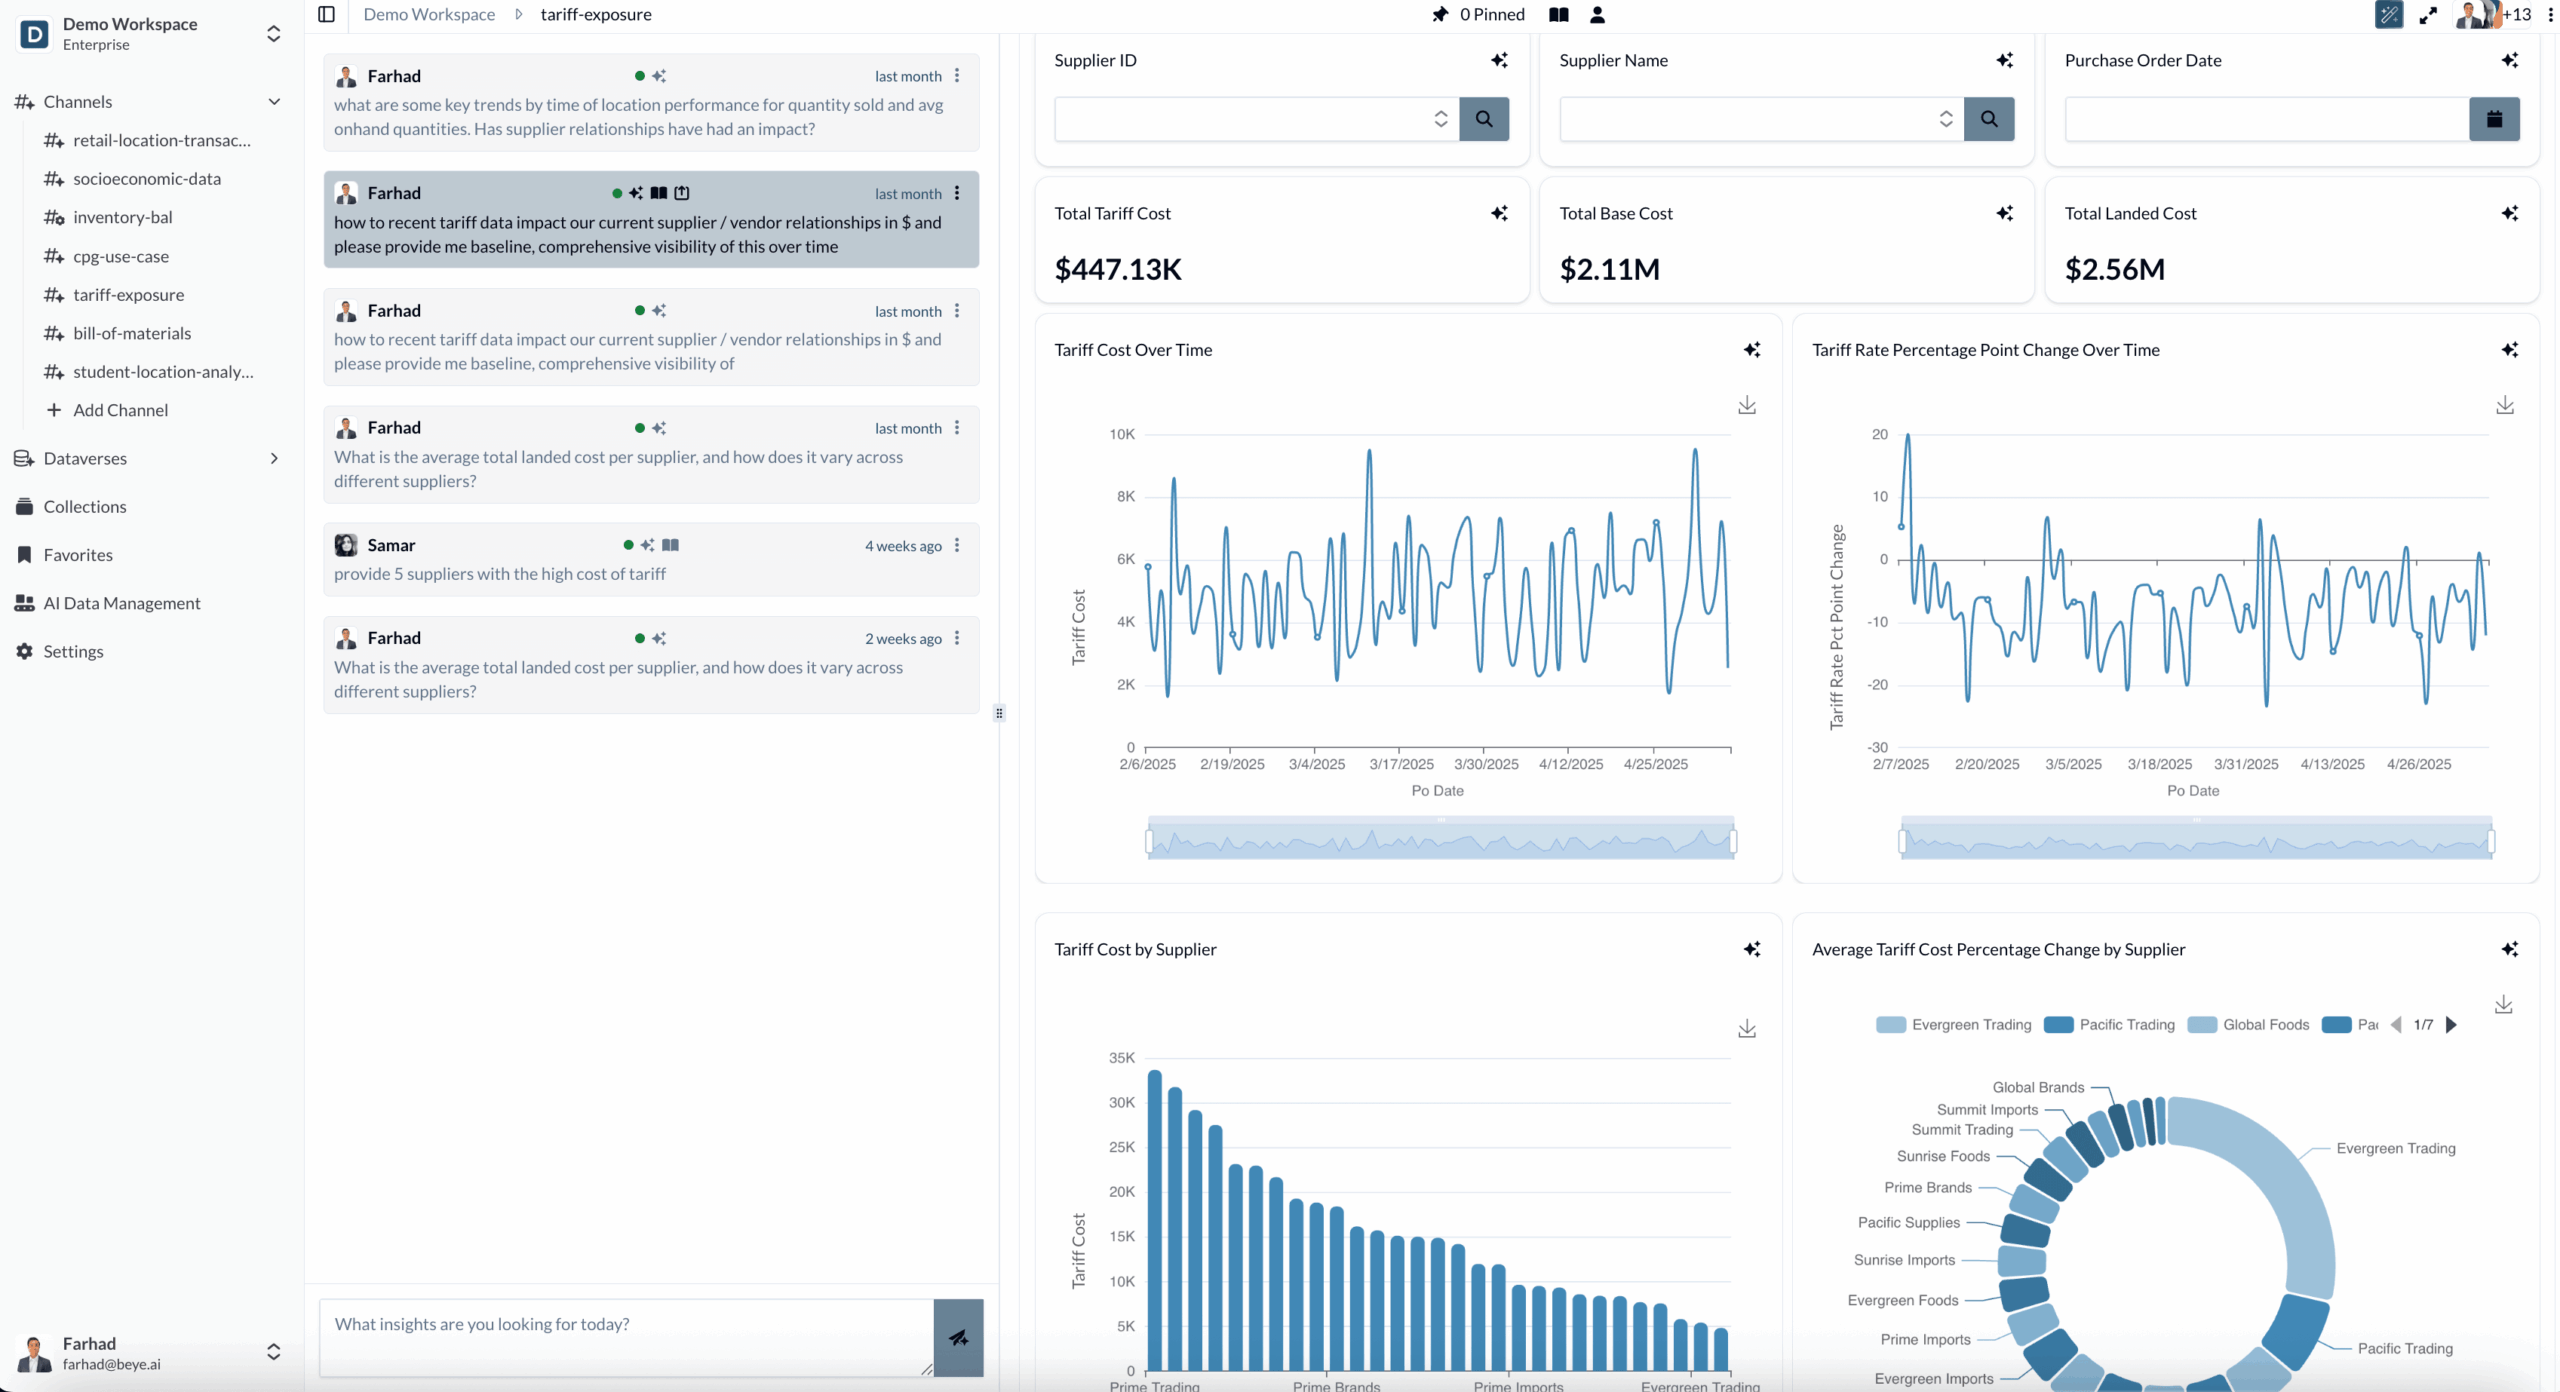
Task: Toggle the sidebar panel icon
Action: coord(326,14)
